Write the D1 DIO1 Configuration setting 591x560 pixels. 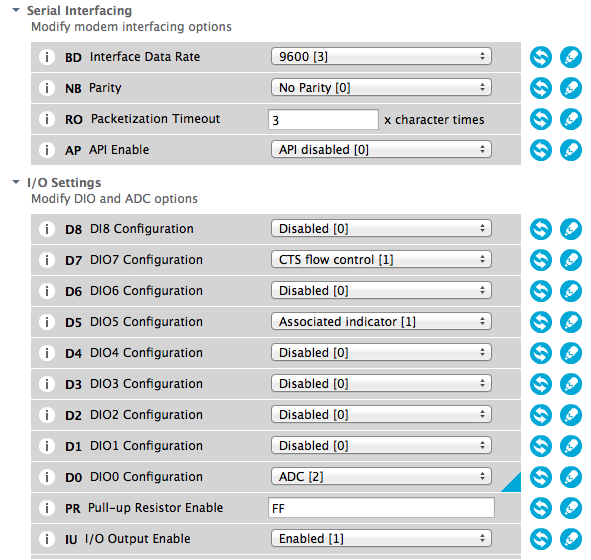point(571,446)
